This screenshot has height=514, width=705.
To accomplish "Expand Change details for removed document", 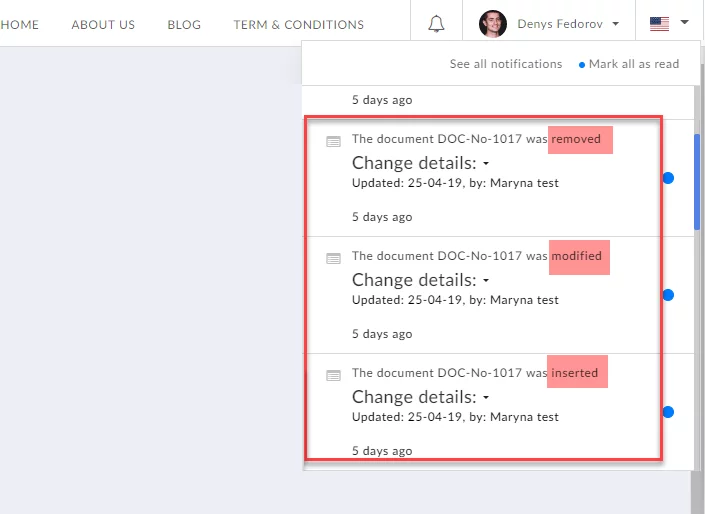I will (x=420, y=163).
